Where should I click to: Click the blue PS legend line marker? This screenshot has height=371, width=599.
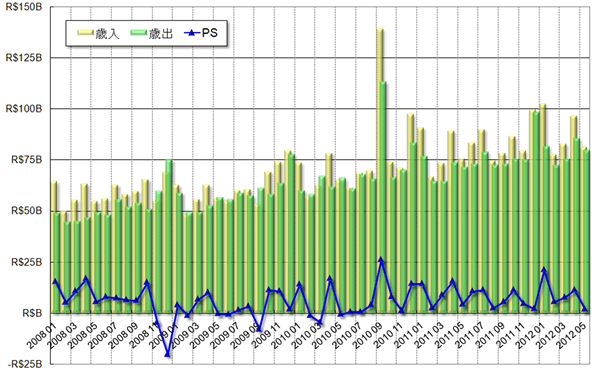(x=192, y=33)
